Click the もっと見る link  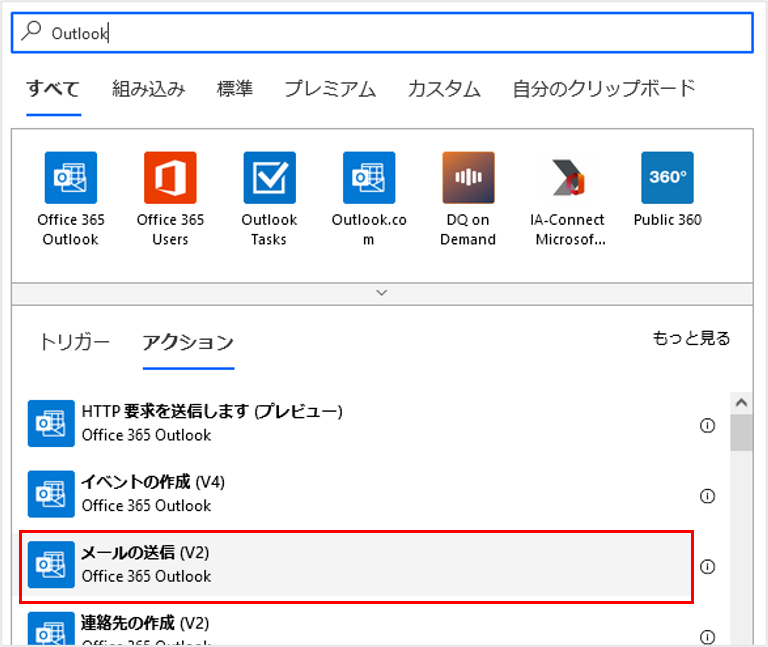pos(691,338)
